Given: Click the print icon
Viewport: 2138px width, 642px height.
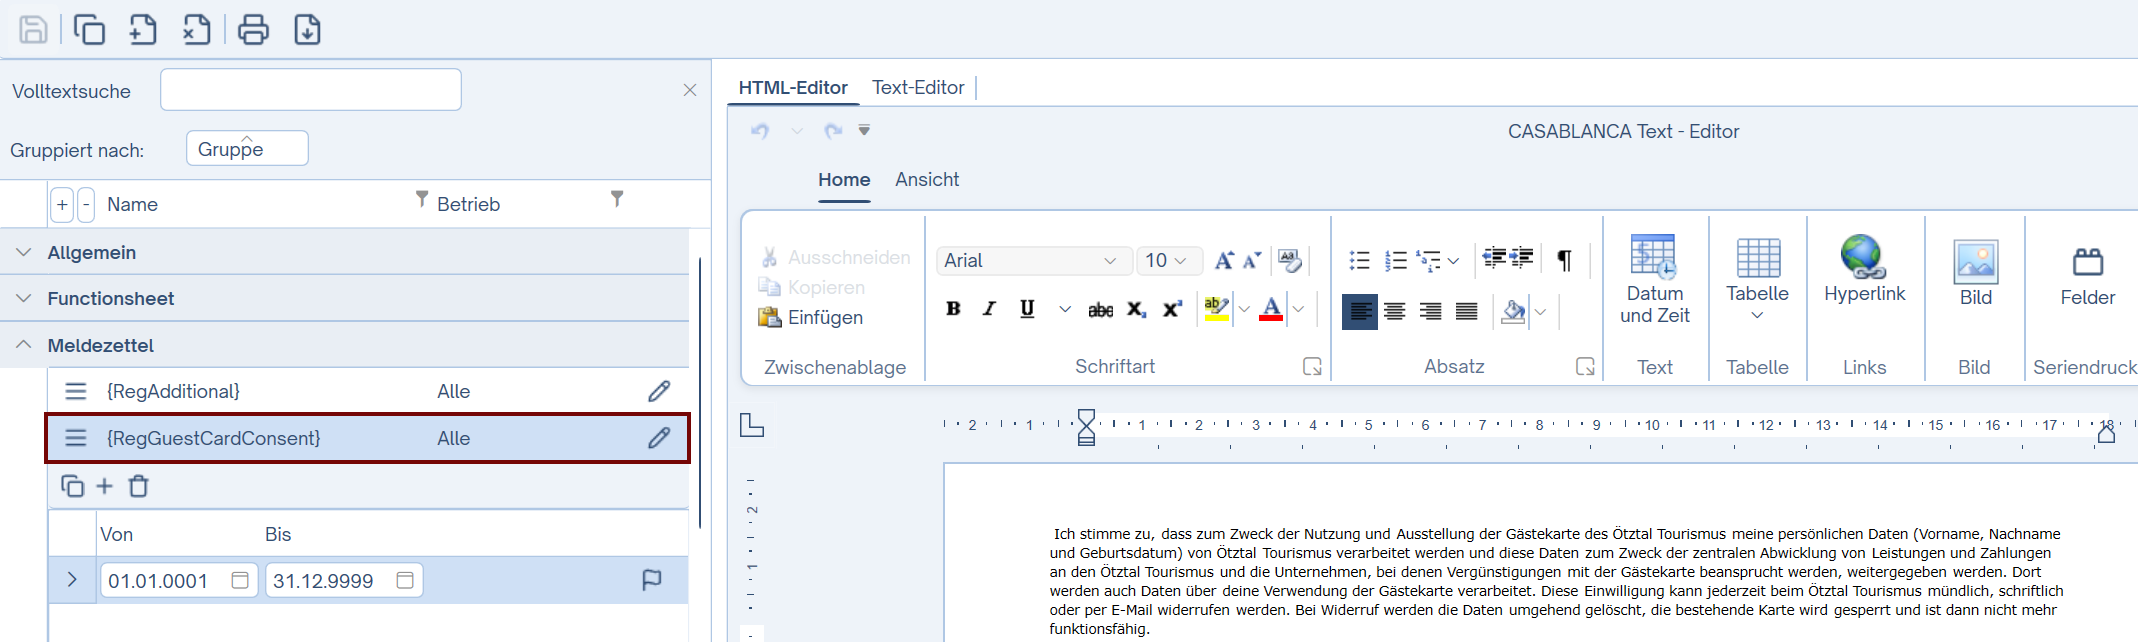Looking at the screenshot, I should [253, 30].
